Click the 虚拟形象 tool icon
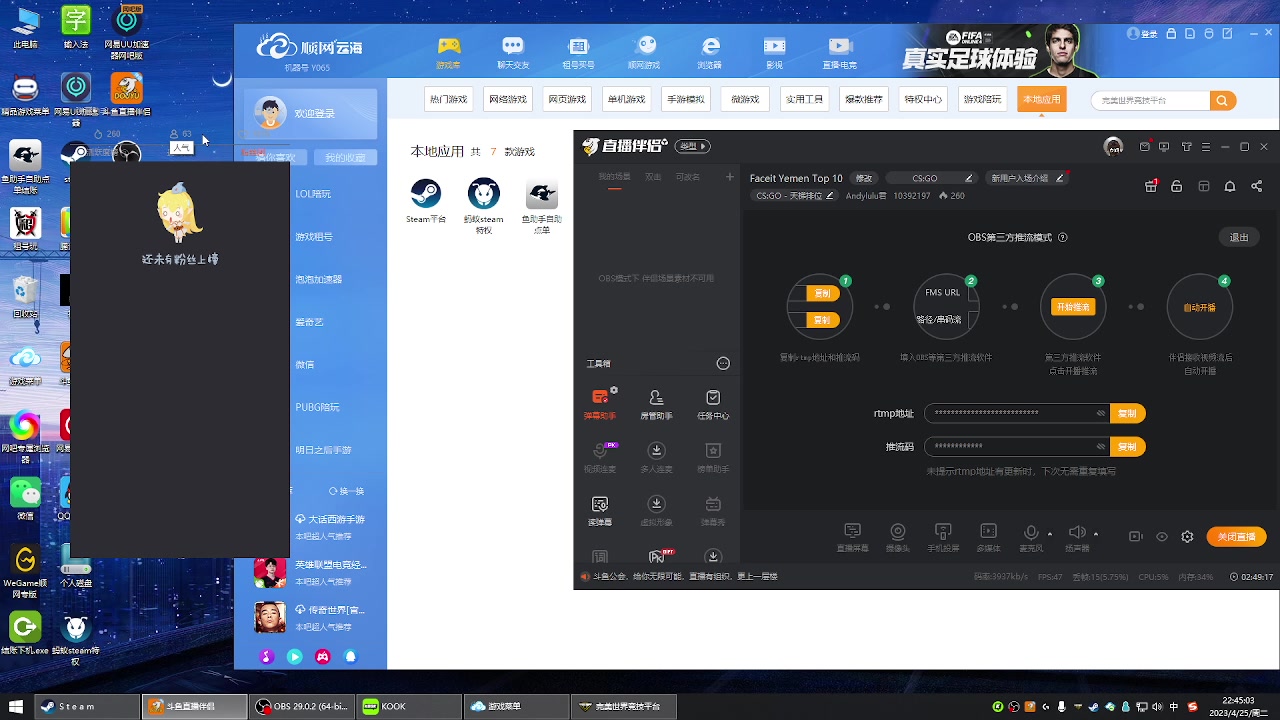Viewport: 1280px width, 720px height. (656, 510)
